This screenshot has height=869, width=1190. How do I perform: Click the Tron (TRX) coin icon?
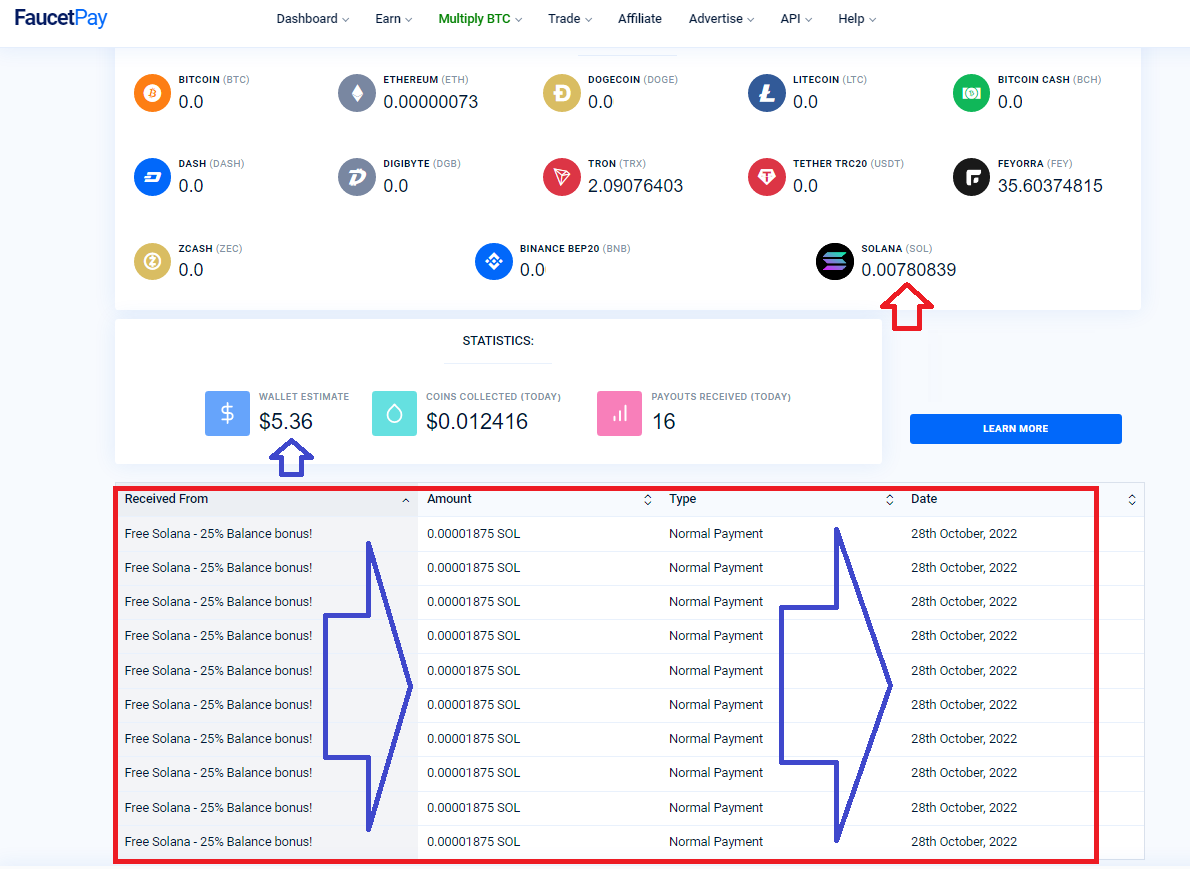pyautogui.click(x=562, y=177)
